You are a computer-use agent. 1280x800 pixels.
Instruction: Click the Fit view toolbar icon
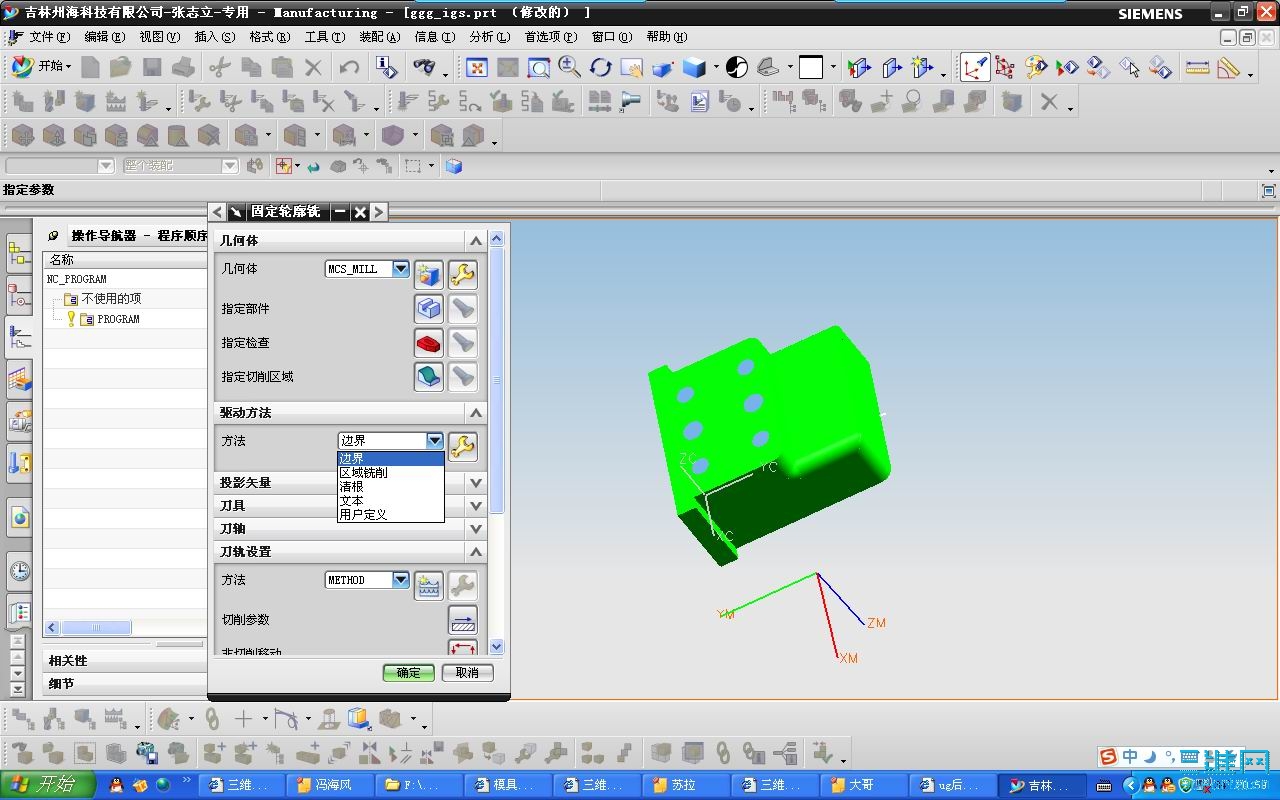coord(477,67)
